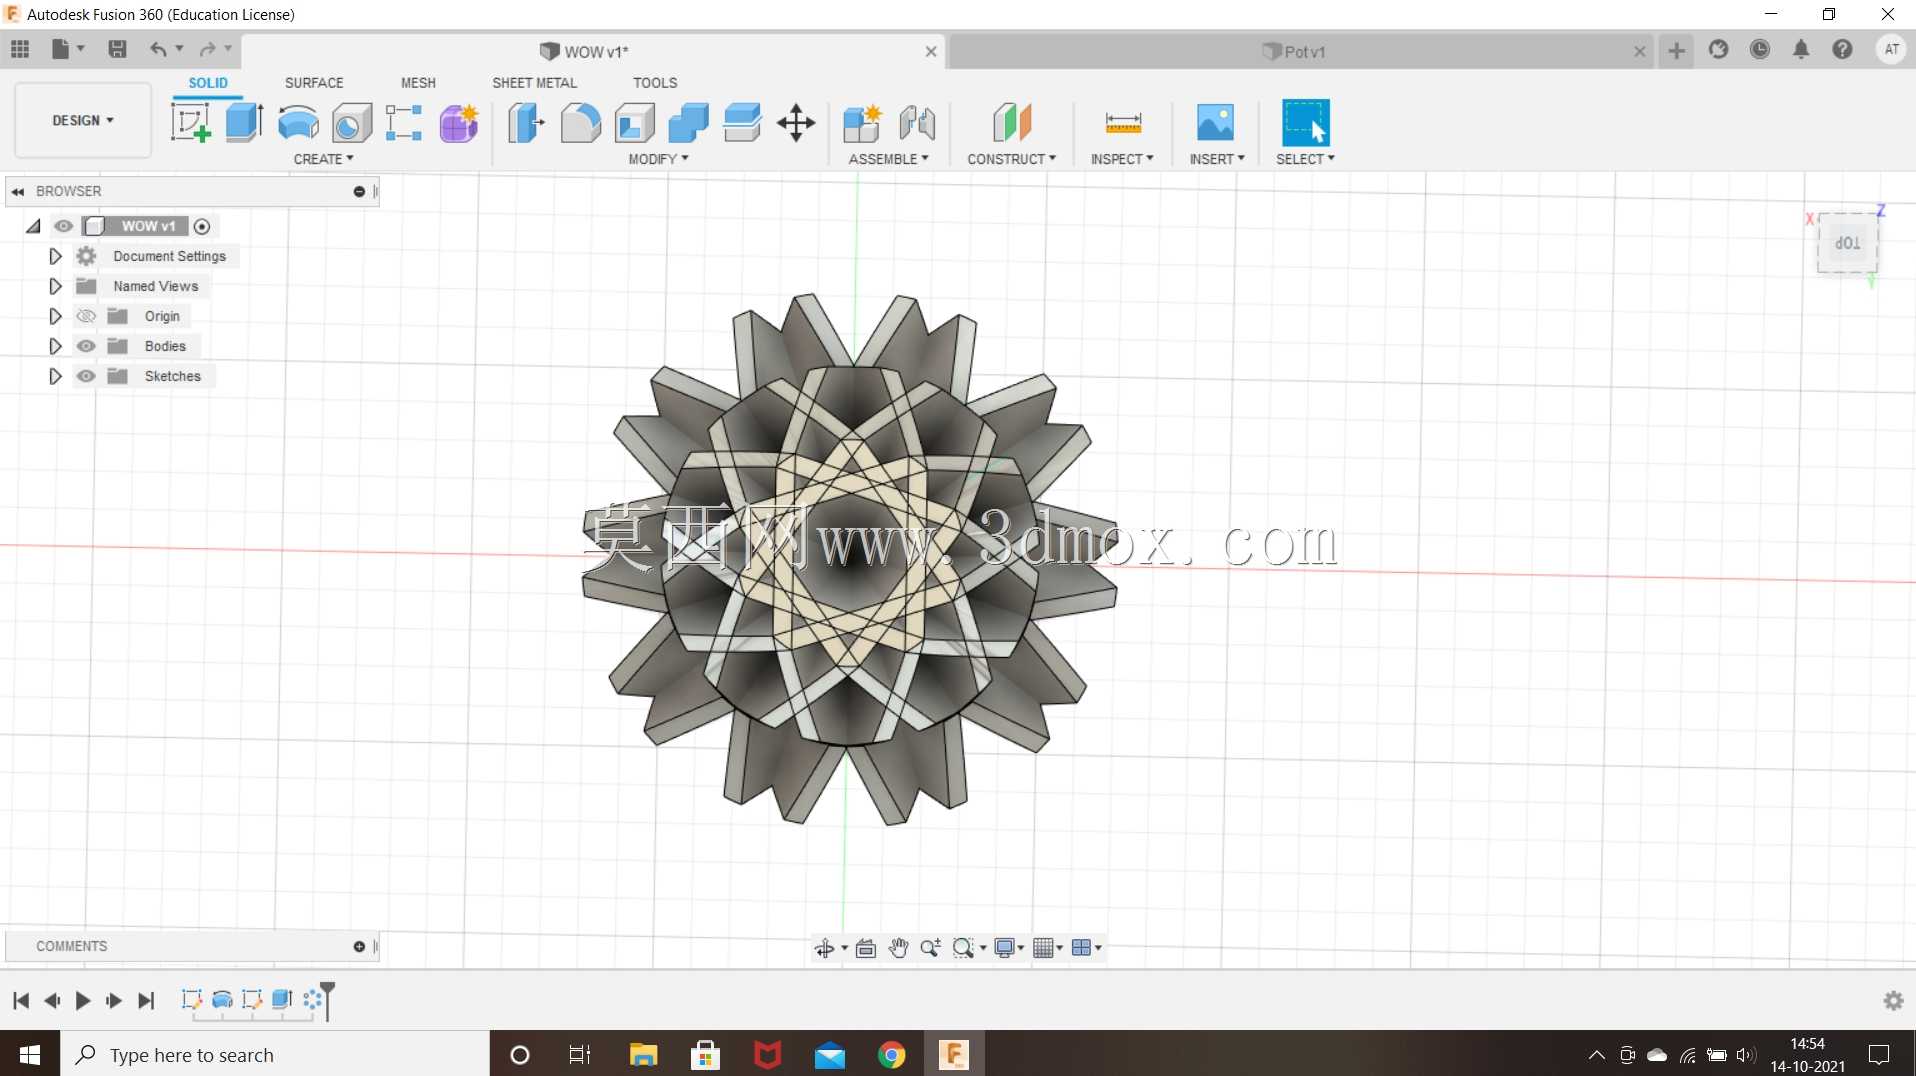Select the Joint tool
This screenshot has height=1076, width=1916.
[917, 123]
